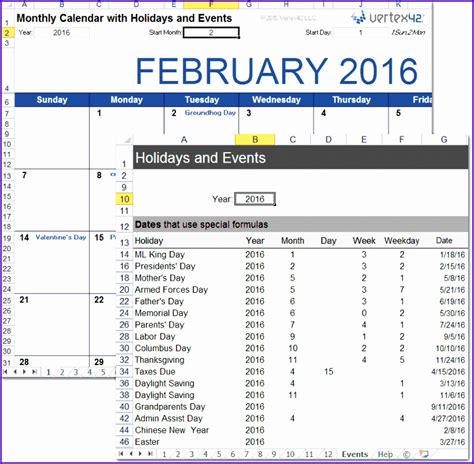Click the Weekday column label

tap(402, 241)
